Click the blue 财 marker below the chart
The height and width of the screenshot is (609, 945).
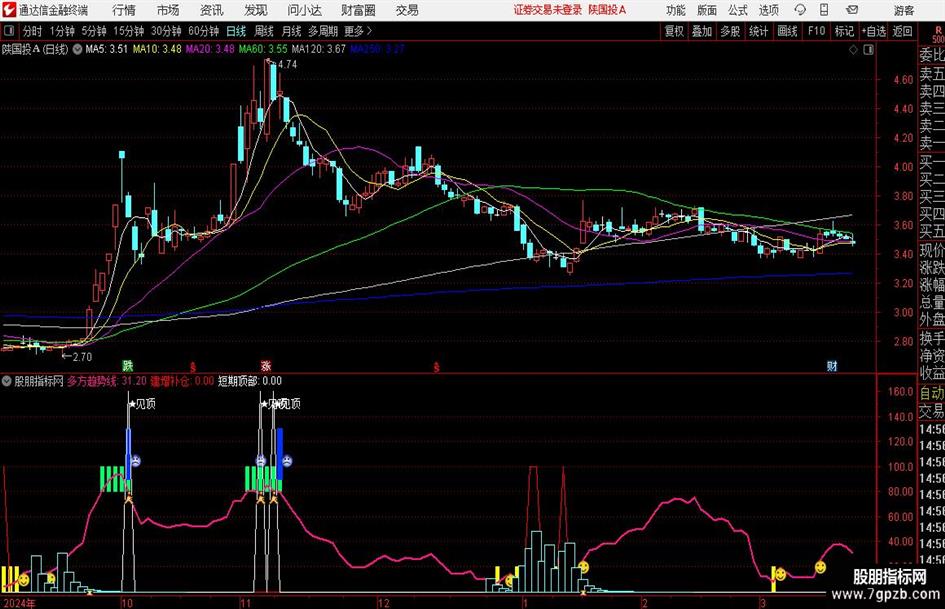832,365
